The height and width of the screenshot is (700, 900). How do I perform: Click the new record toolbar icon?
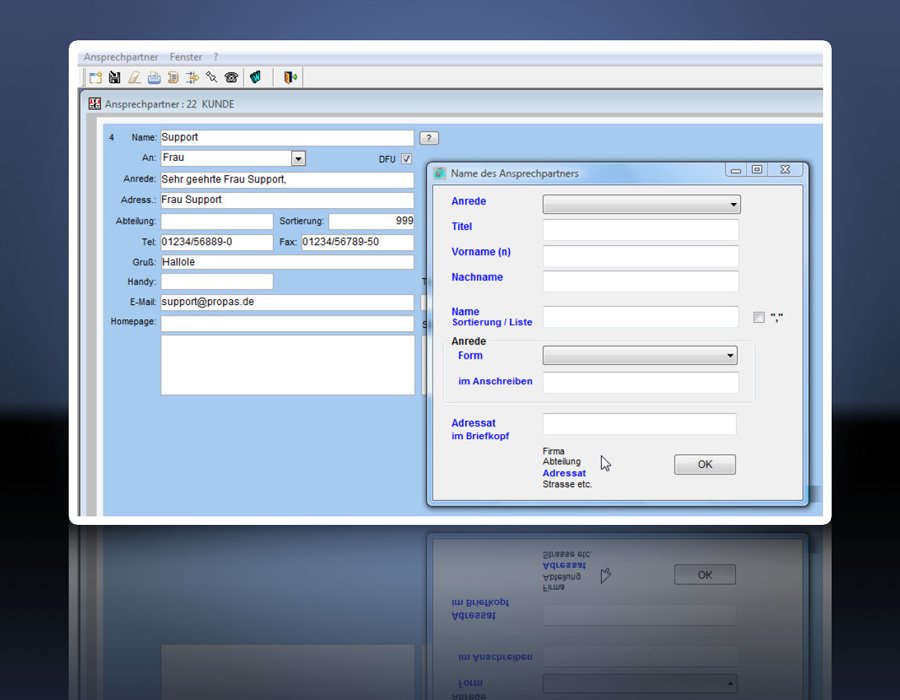(x=96, y=77)
